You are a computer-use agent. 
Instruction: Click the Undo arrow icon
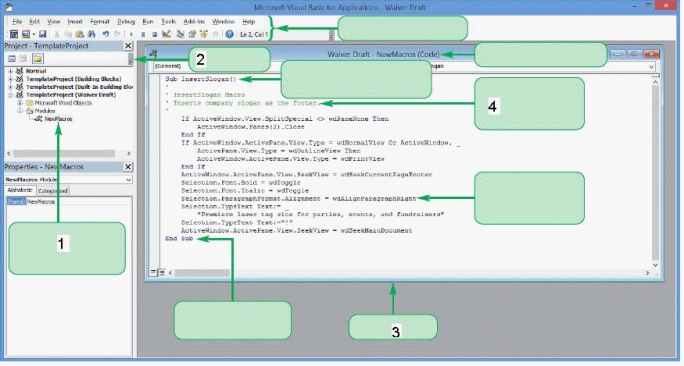point(106,34)
